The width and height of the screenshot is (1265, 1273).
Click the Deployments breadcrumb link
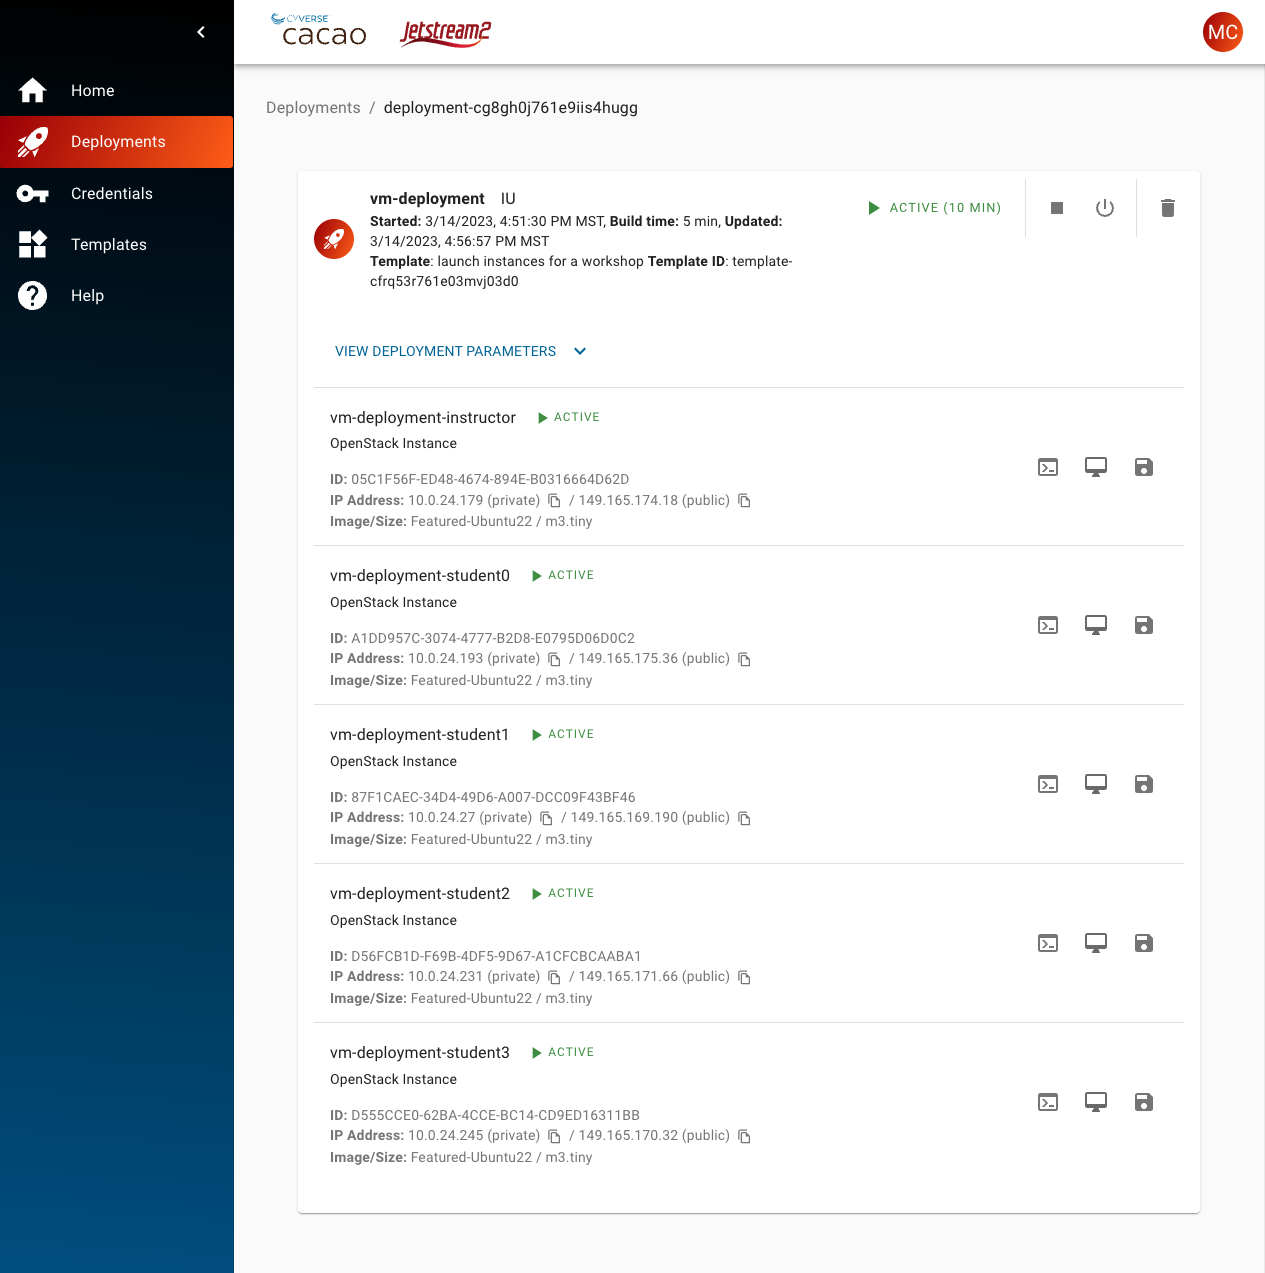click(313, 108)
